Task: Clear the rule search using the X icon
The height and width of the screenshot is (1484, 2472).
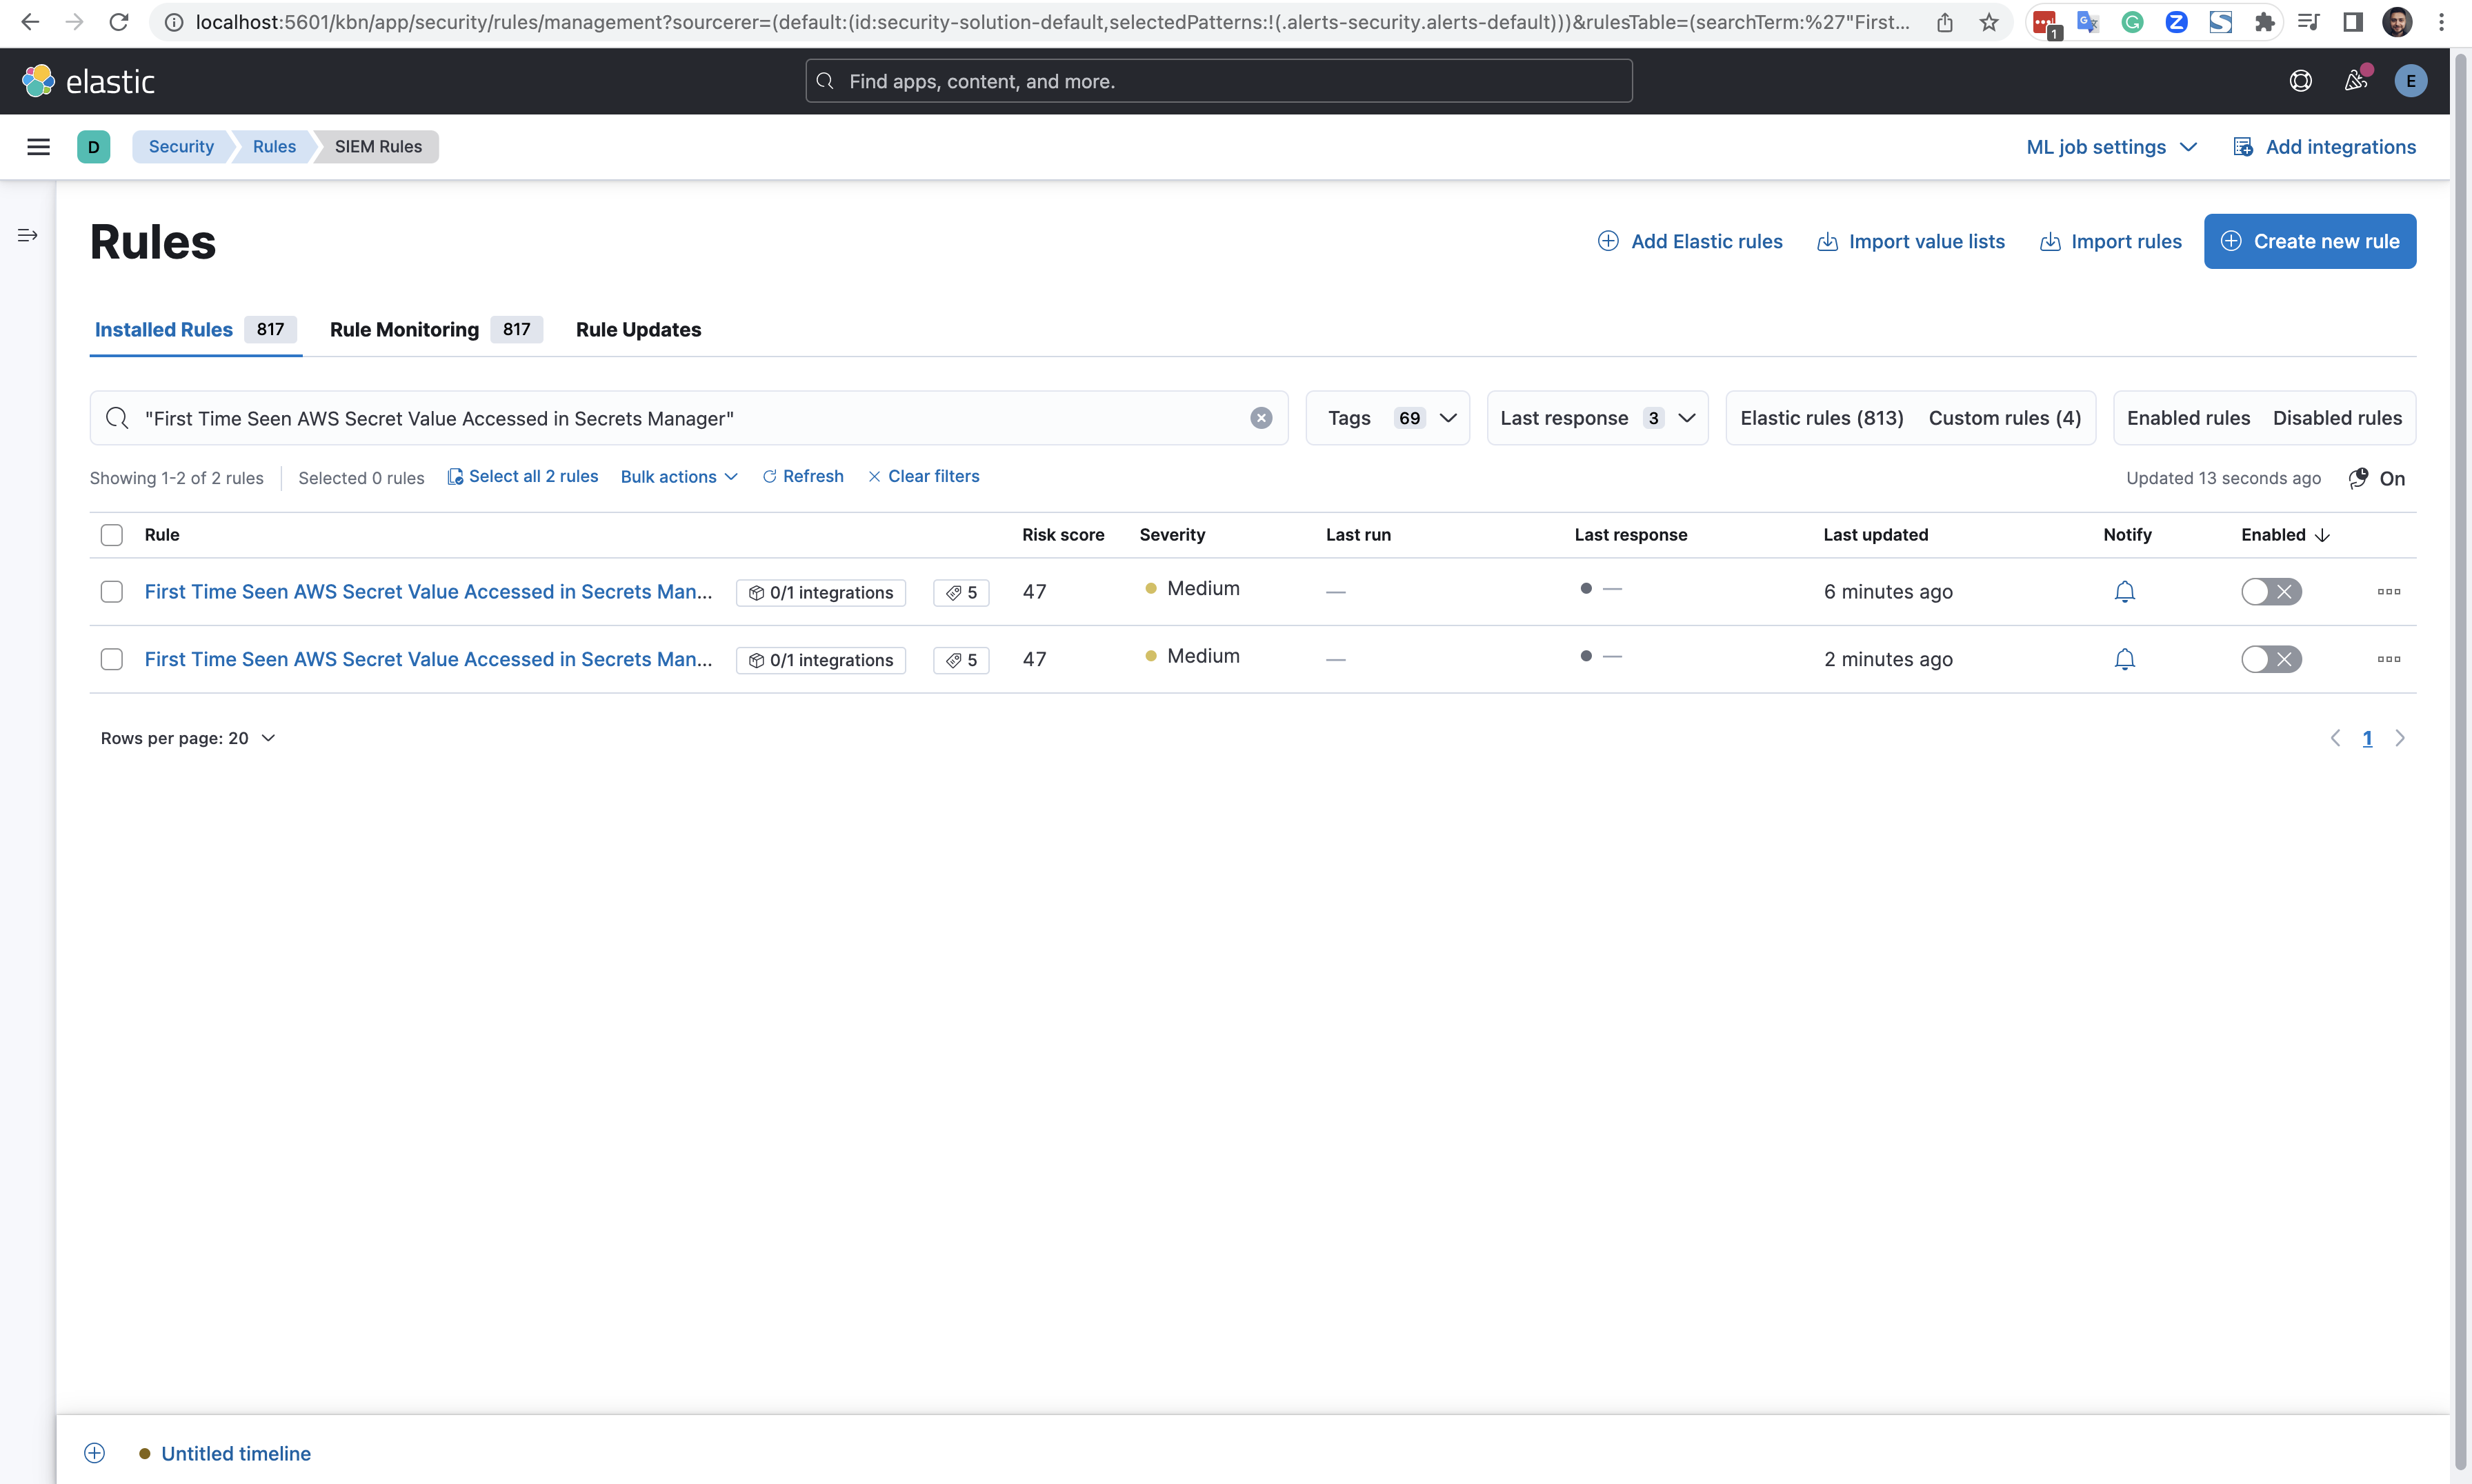Action: pos(1261,418)
